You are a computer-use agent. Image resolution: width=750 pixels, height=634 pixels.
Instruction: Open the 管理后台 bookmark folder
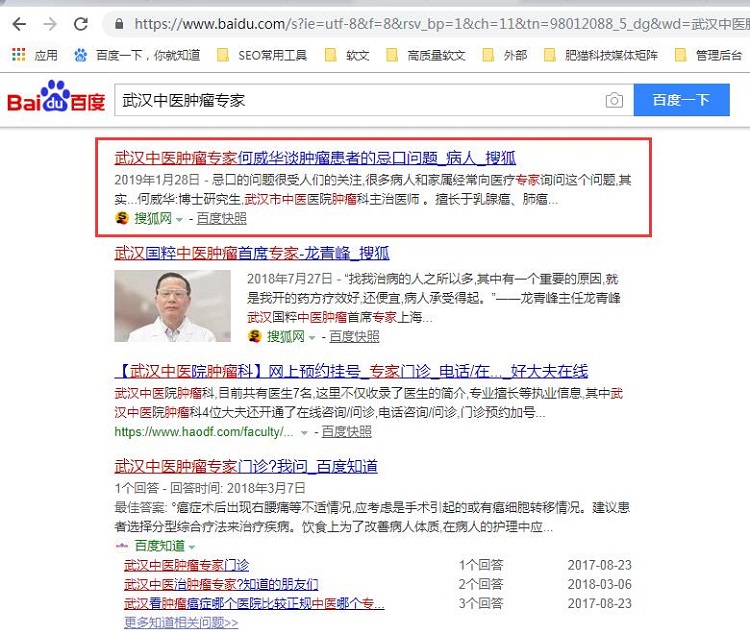708,56
